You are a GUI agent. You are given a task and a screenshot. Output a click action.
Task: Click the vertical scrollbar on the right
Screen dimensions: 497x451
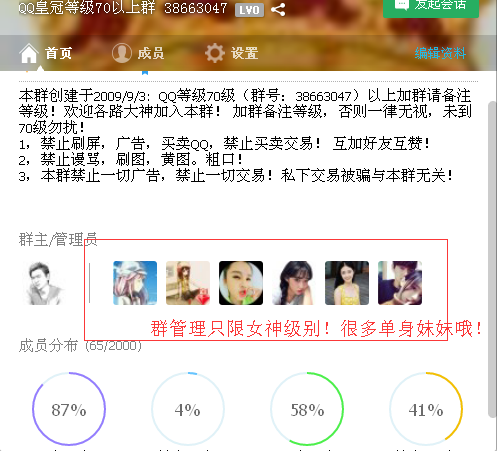point(492,259)
